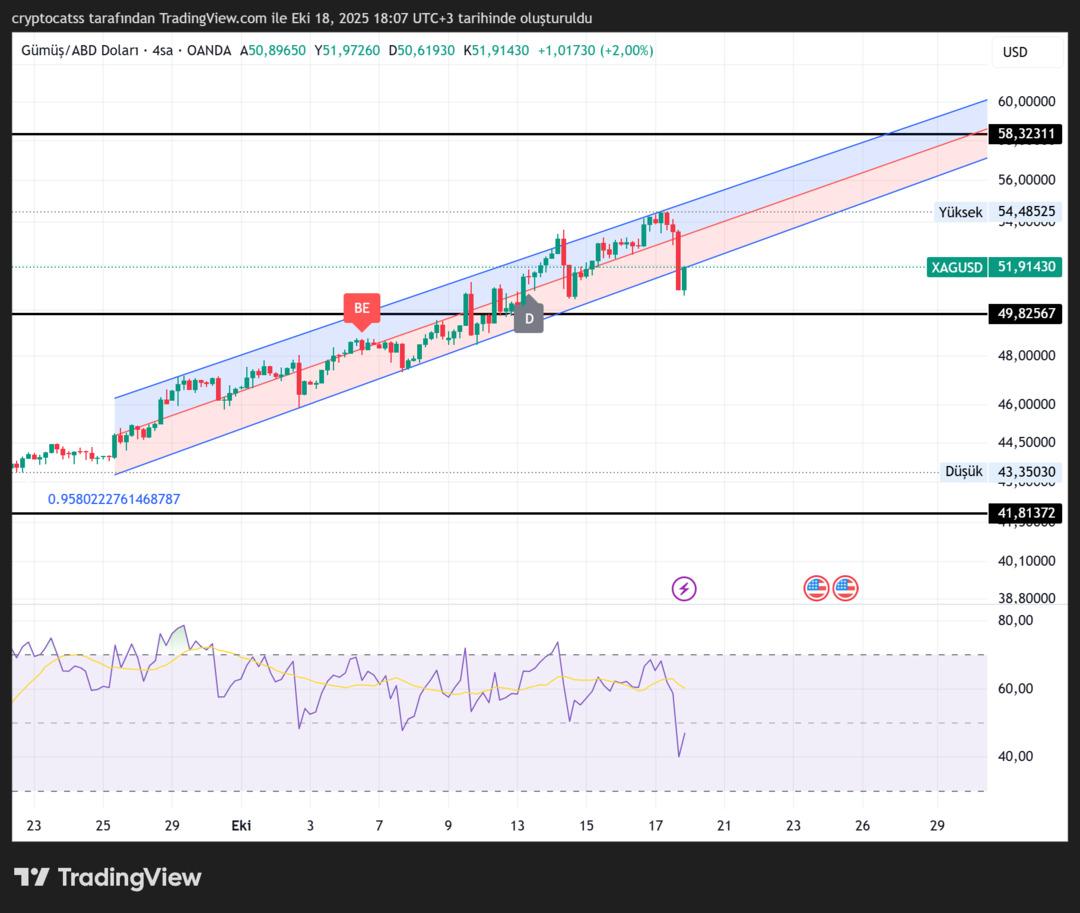Click the OANDA data source label

click(209, 50)
